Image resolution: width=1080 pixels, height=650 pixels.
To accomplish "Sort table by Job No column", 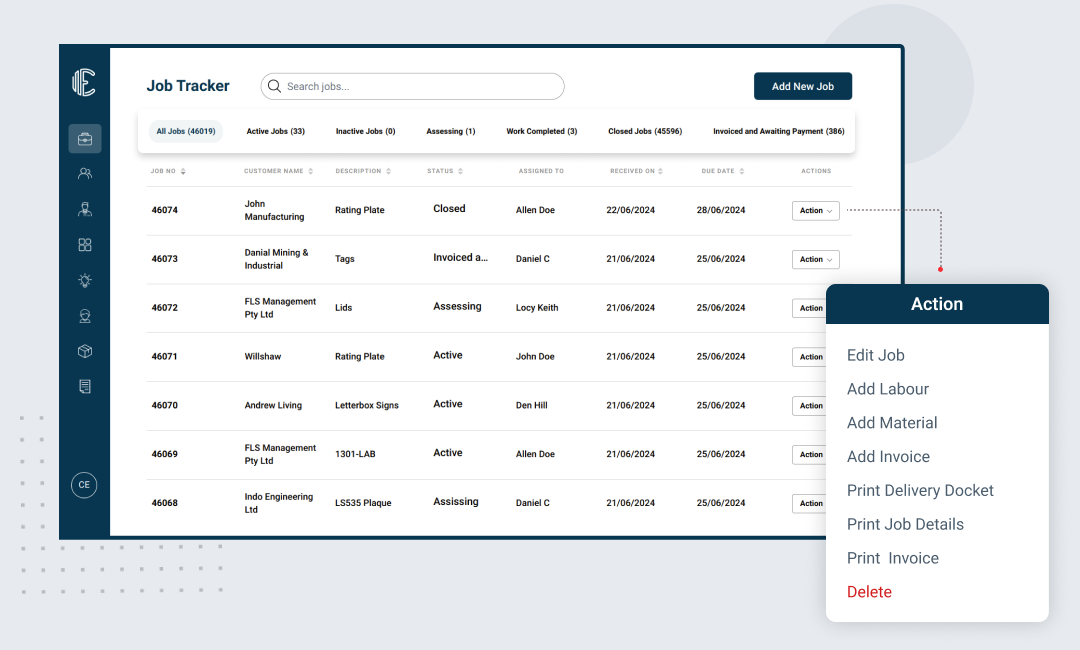I will [168, 171].
